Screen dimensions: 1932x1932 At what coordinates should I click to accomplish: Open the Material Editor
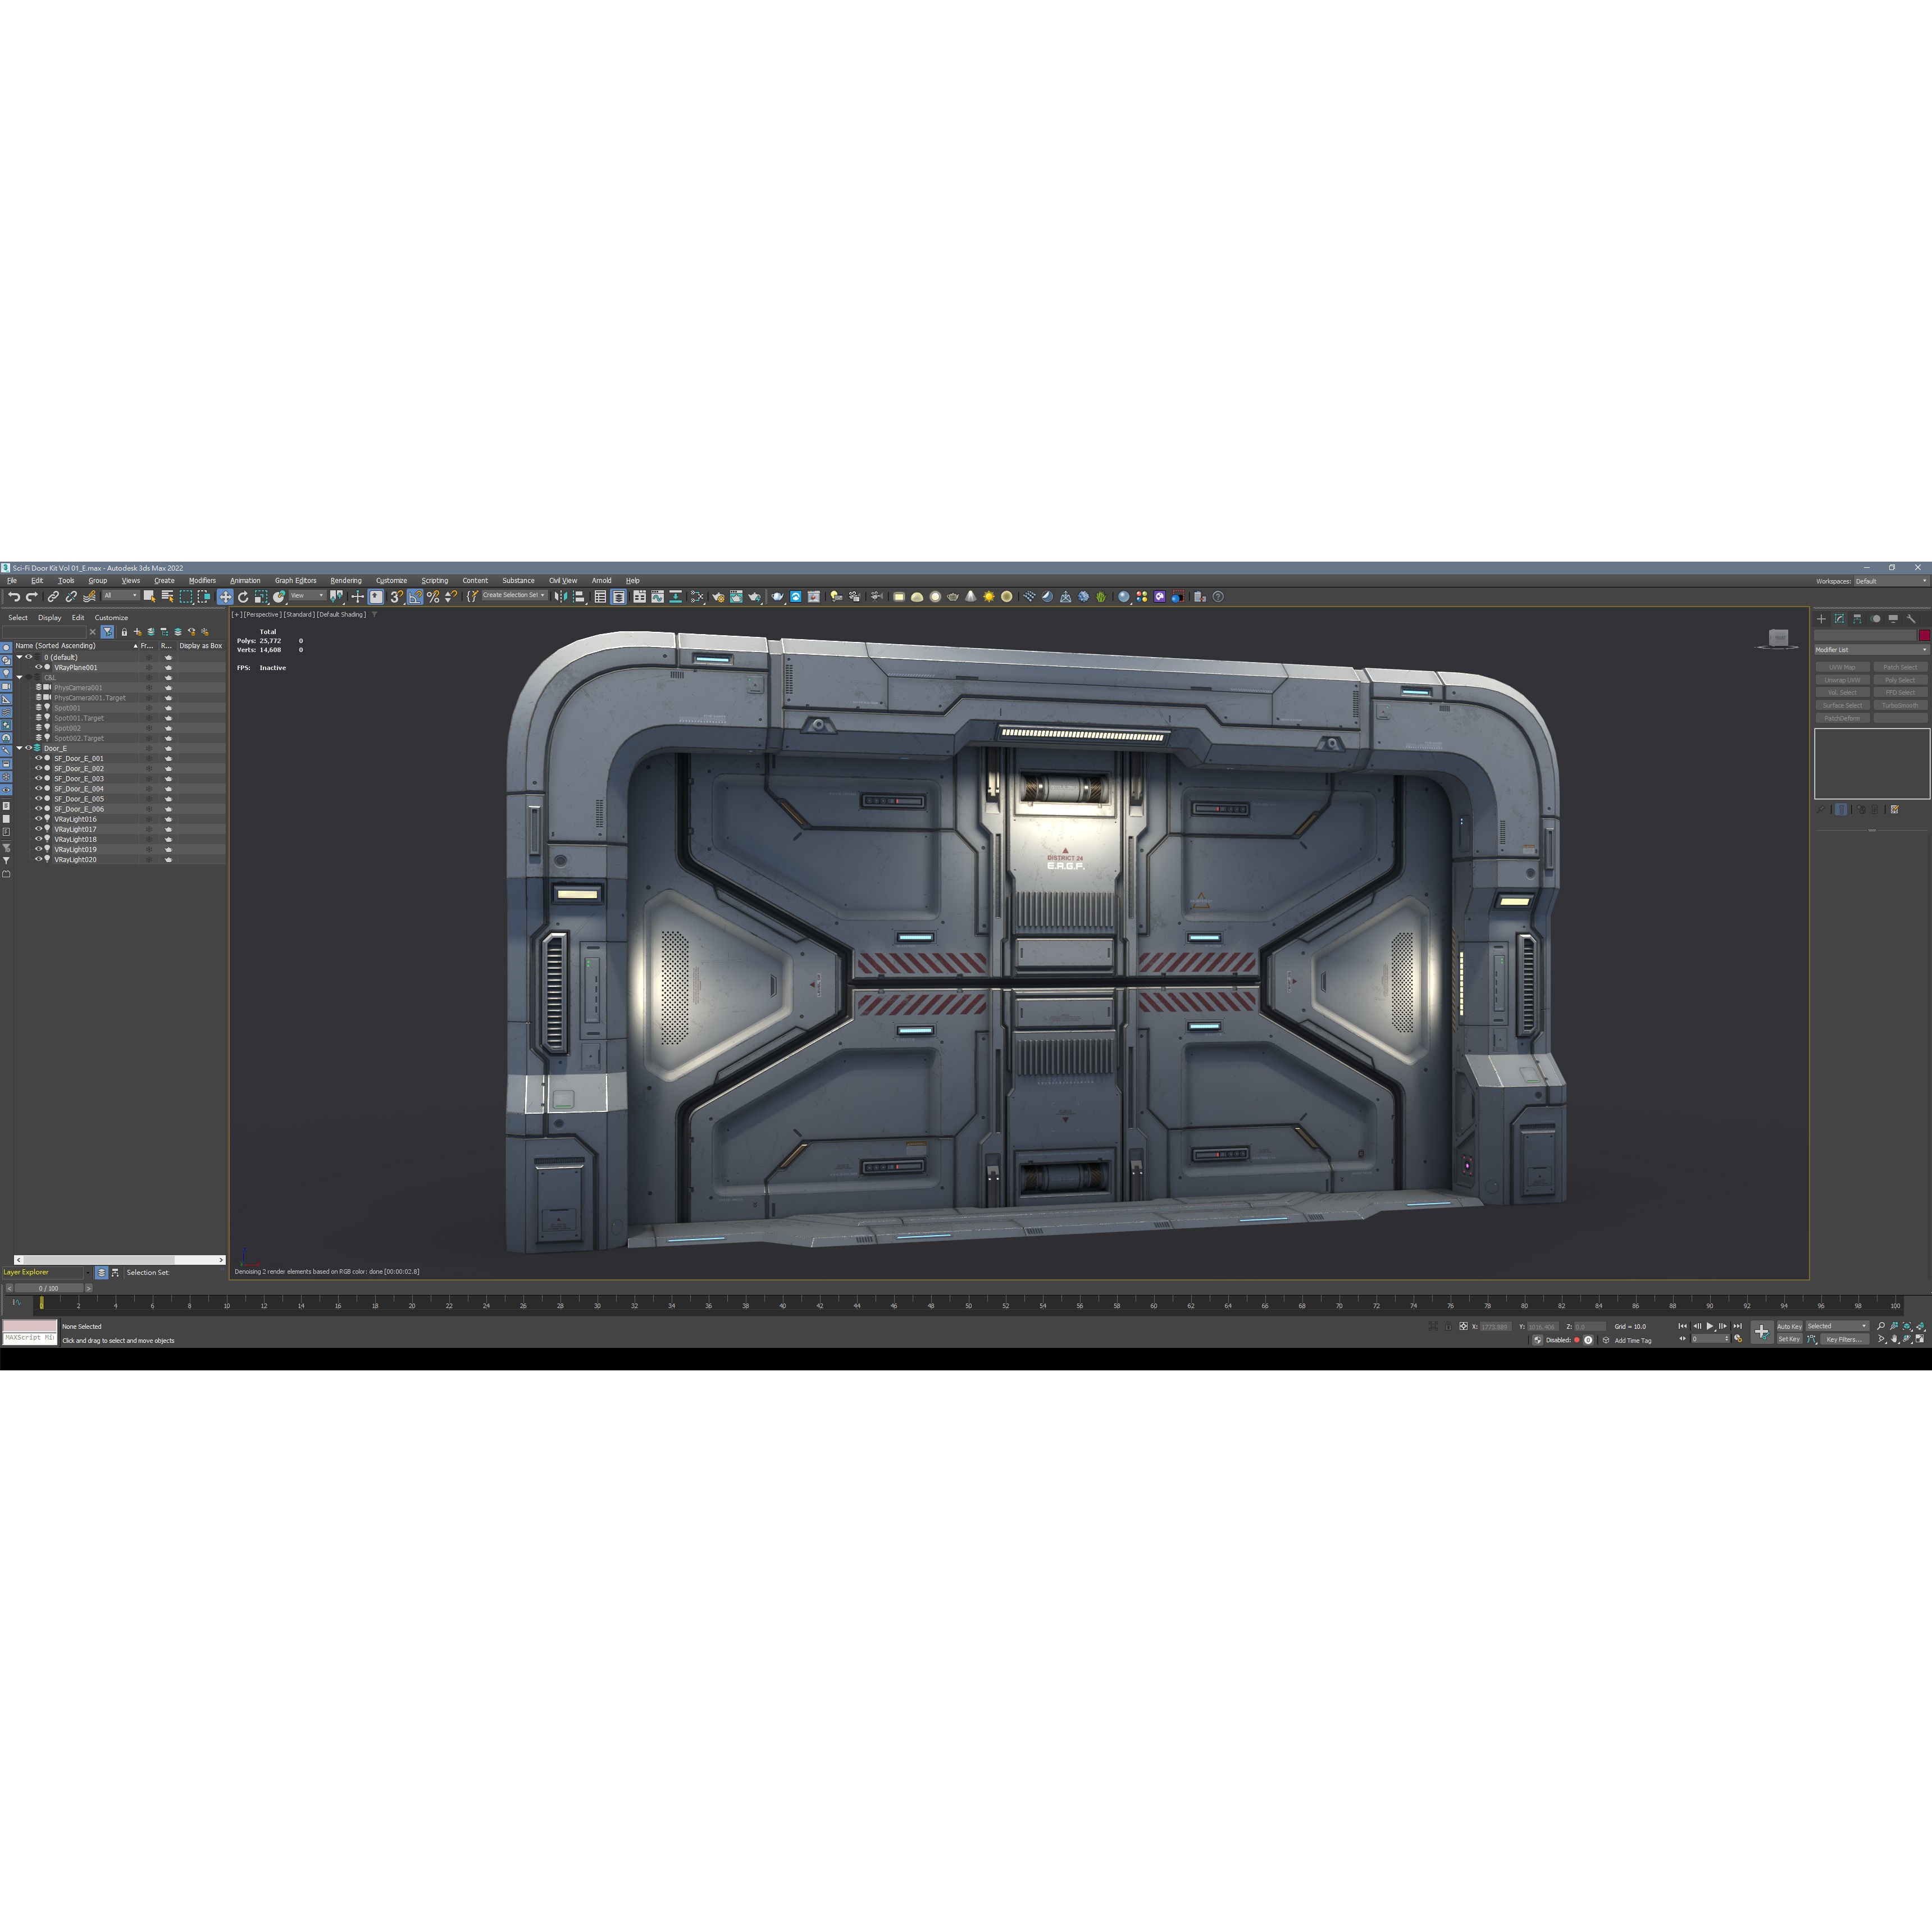coord(697,597)
